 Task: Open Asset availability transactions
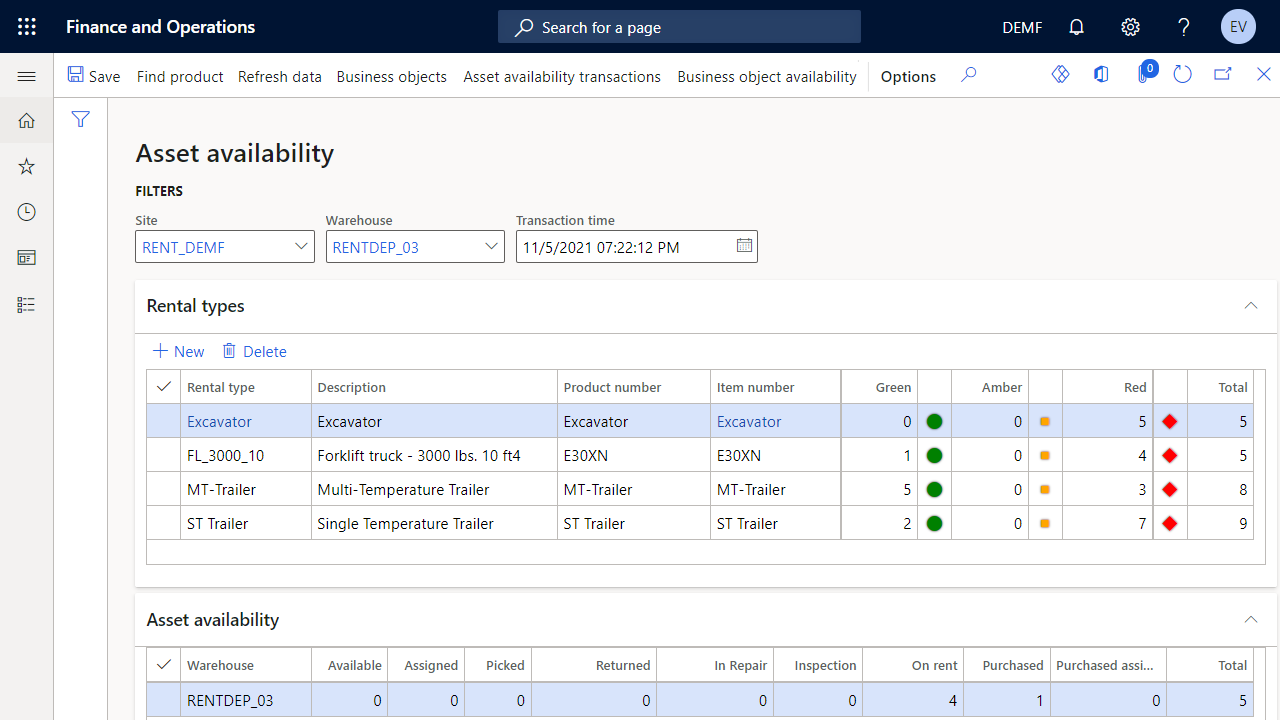562,76
